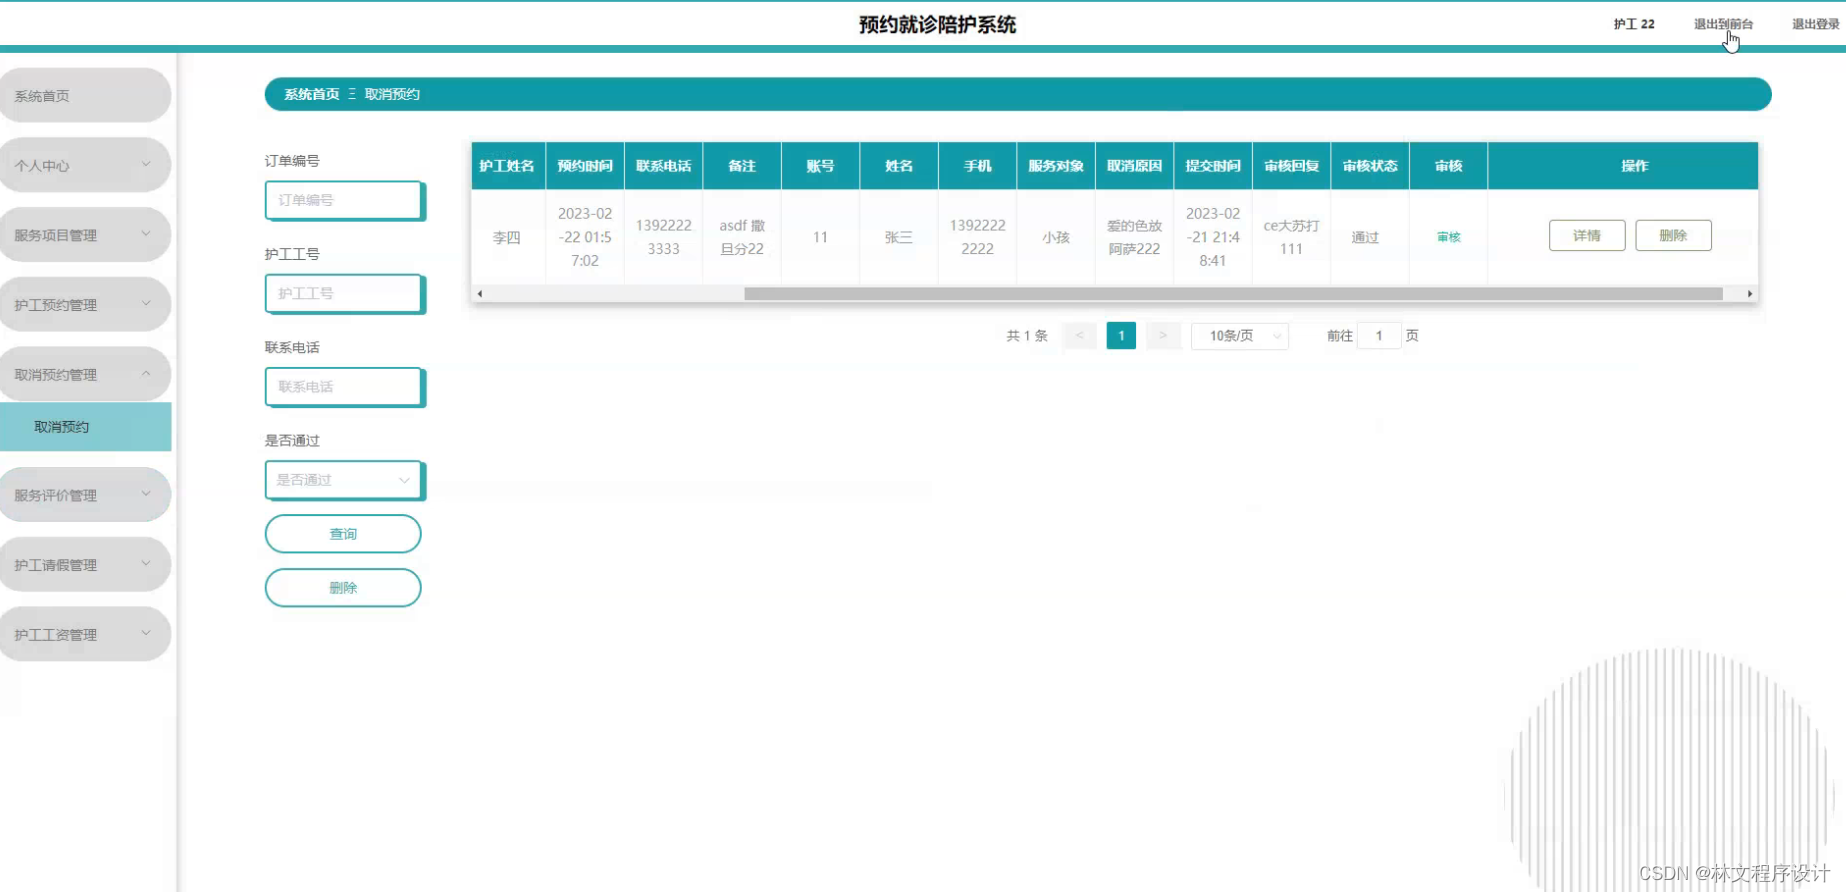The image size is (1846, 892).
Task: Expand the 个人中心 sidebar menu
Action: (85, 165)
